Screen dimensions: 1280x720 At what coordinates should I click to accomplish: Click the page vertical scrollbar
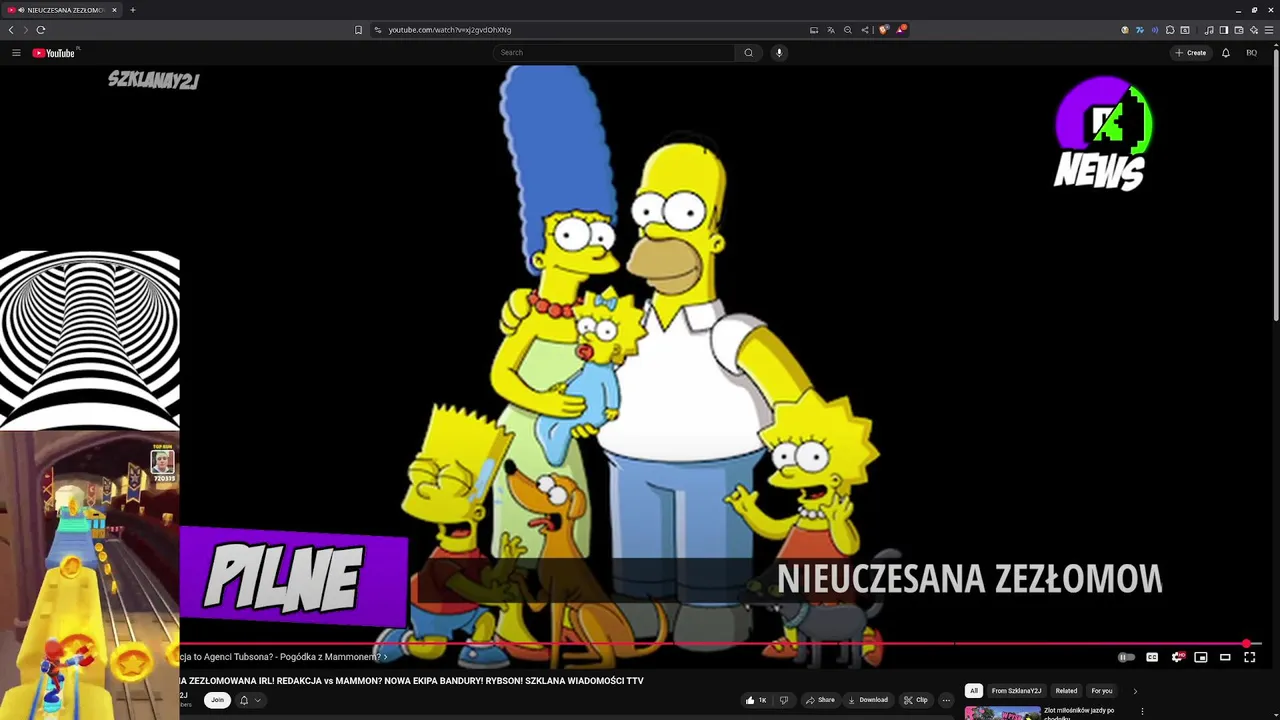(x=1276, y=184)
